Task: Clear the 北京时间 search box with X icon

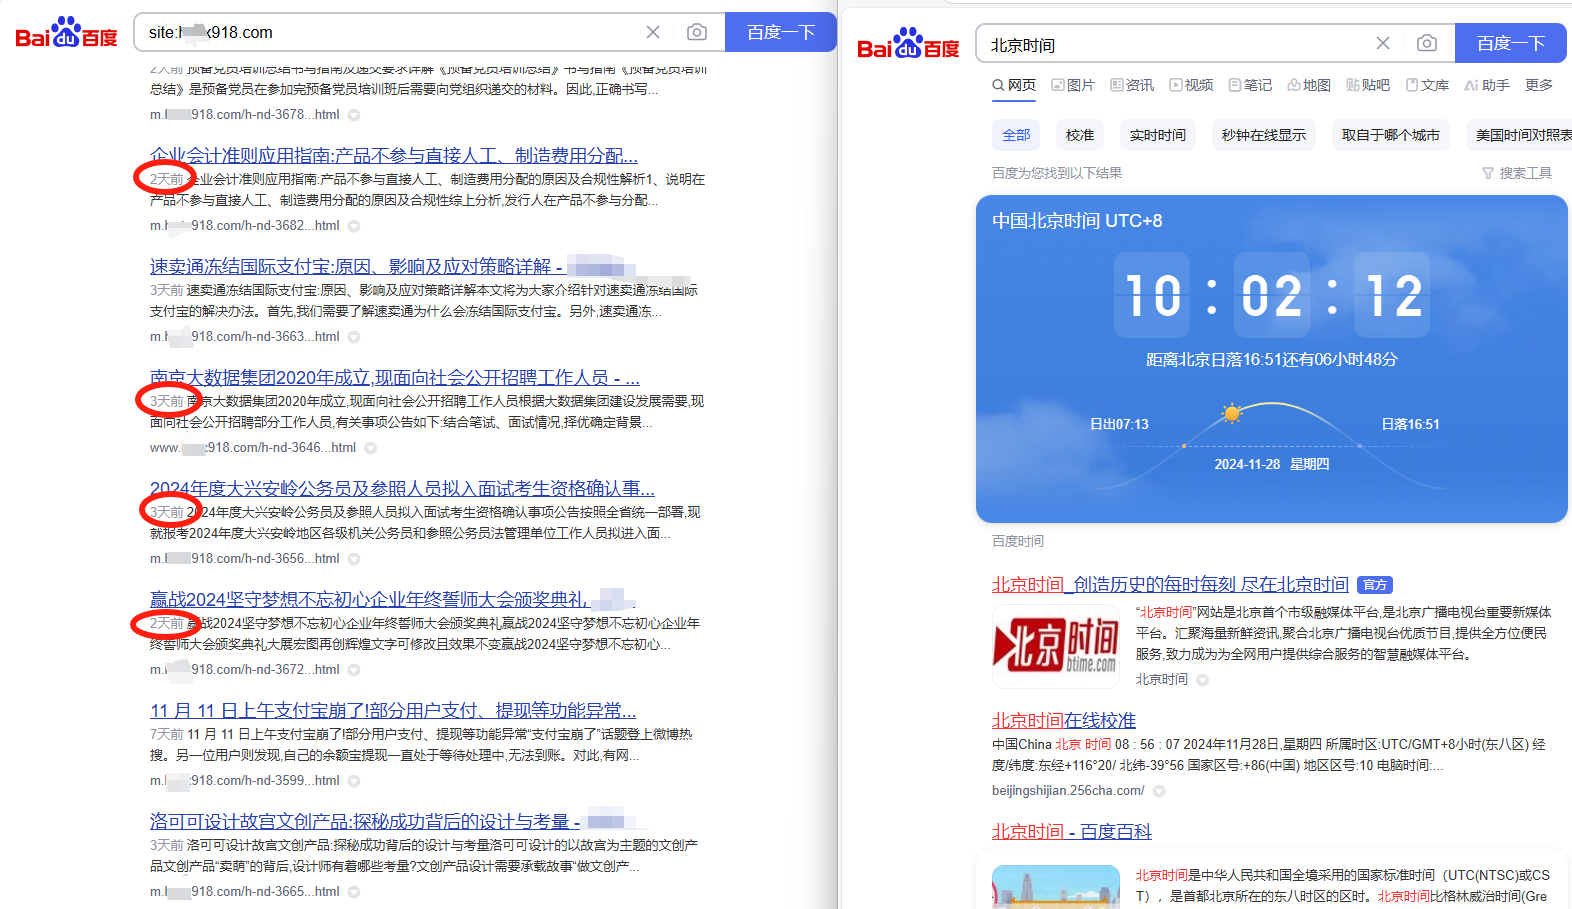Action: coord(1383,43)
